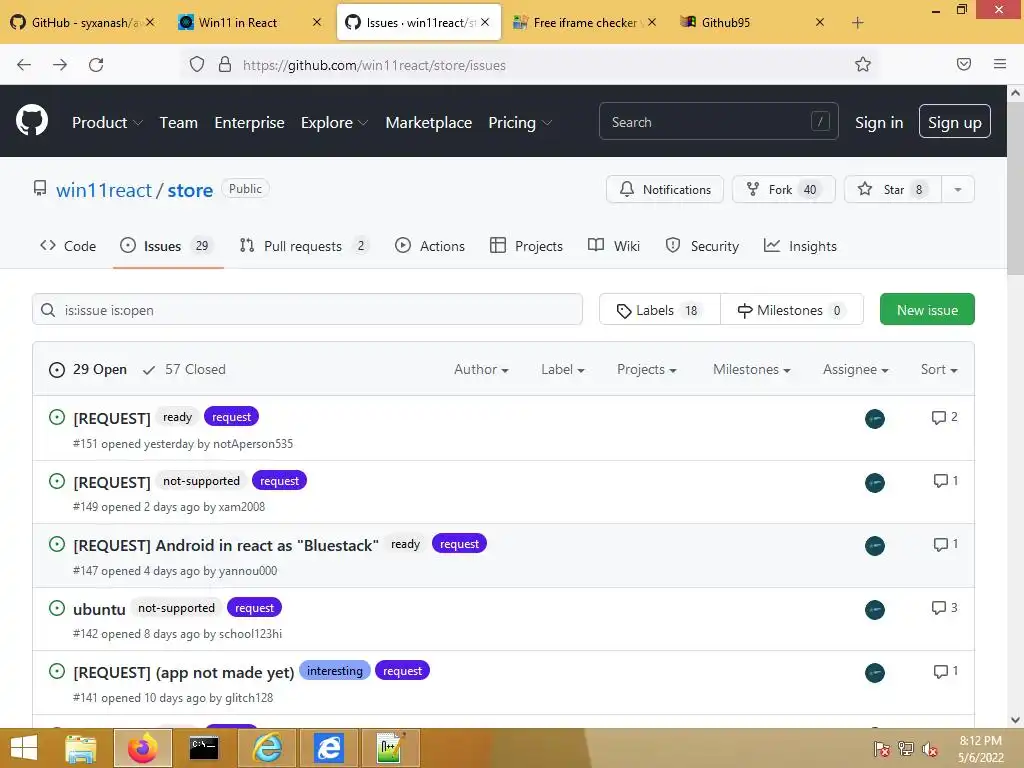This screenshot has width=1024, height=768.
Task: Open the Assignee filter dropdown
Action: pos(856,370)
